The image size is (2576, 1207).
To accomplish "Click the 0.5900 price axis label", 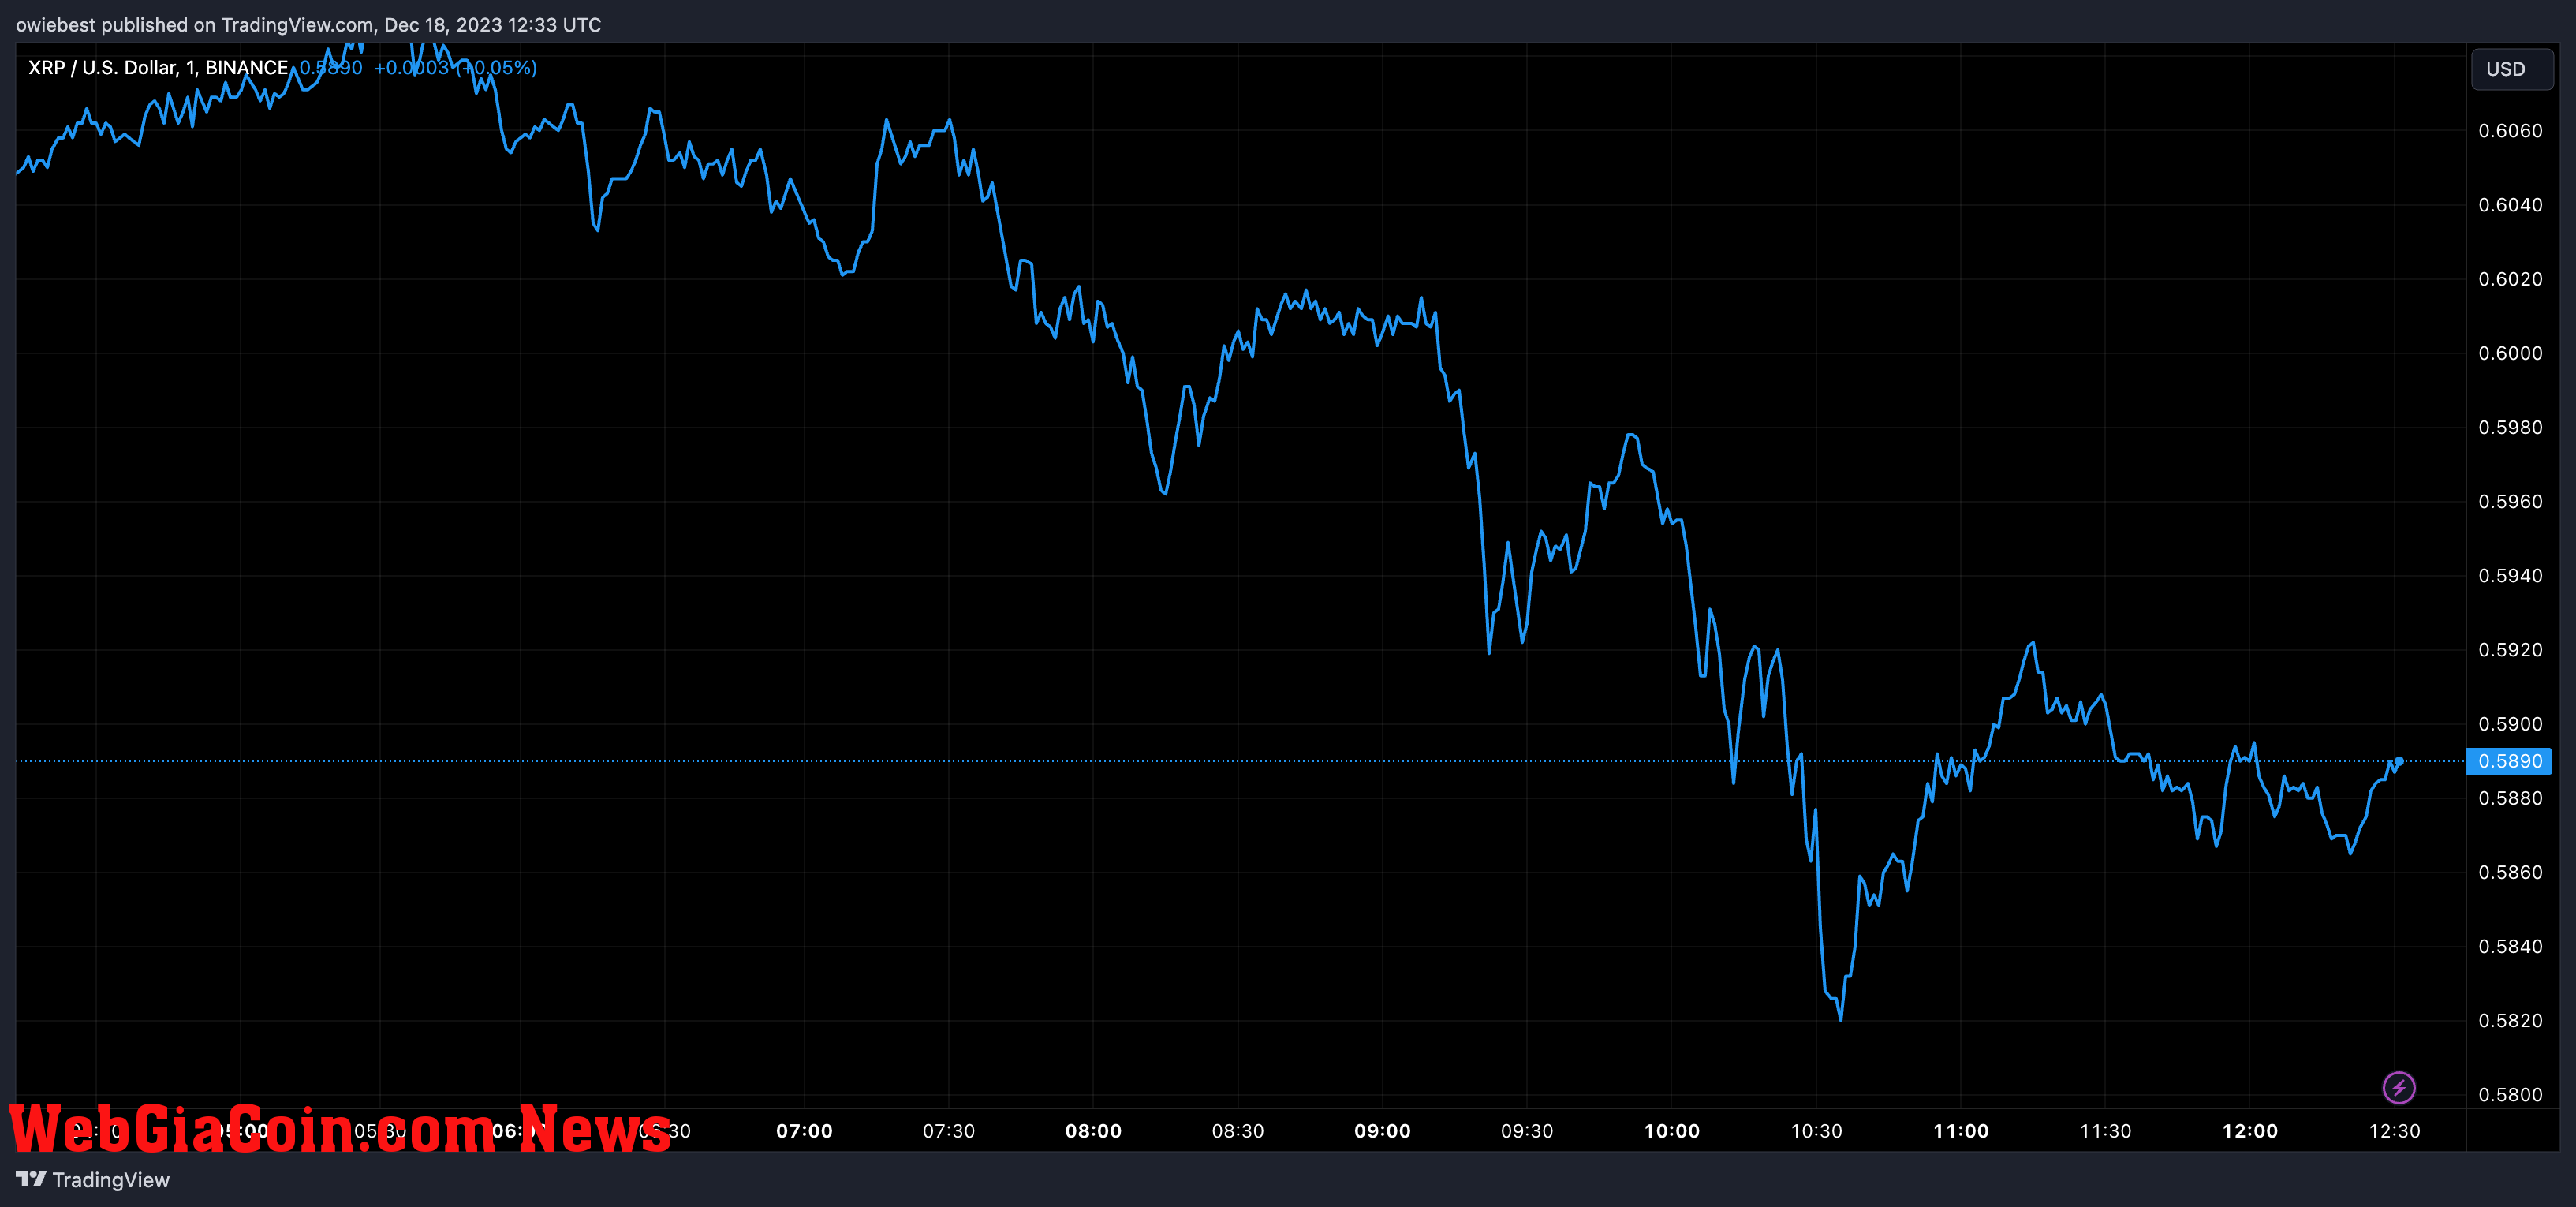I will pos(2510,724).
